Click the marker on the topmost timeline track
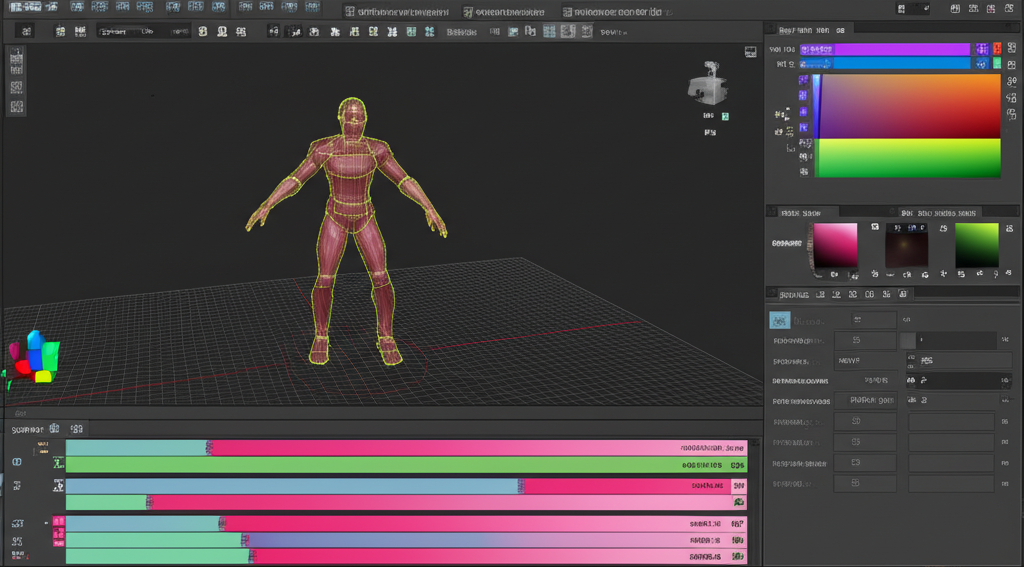 pyautogui.click(x=210, y=447)
